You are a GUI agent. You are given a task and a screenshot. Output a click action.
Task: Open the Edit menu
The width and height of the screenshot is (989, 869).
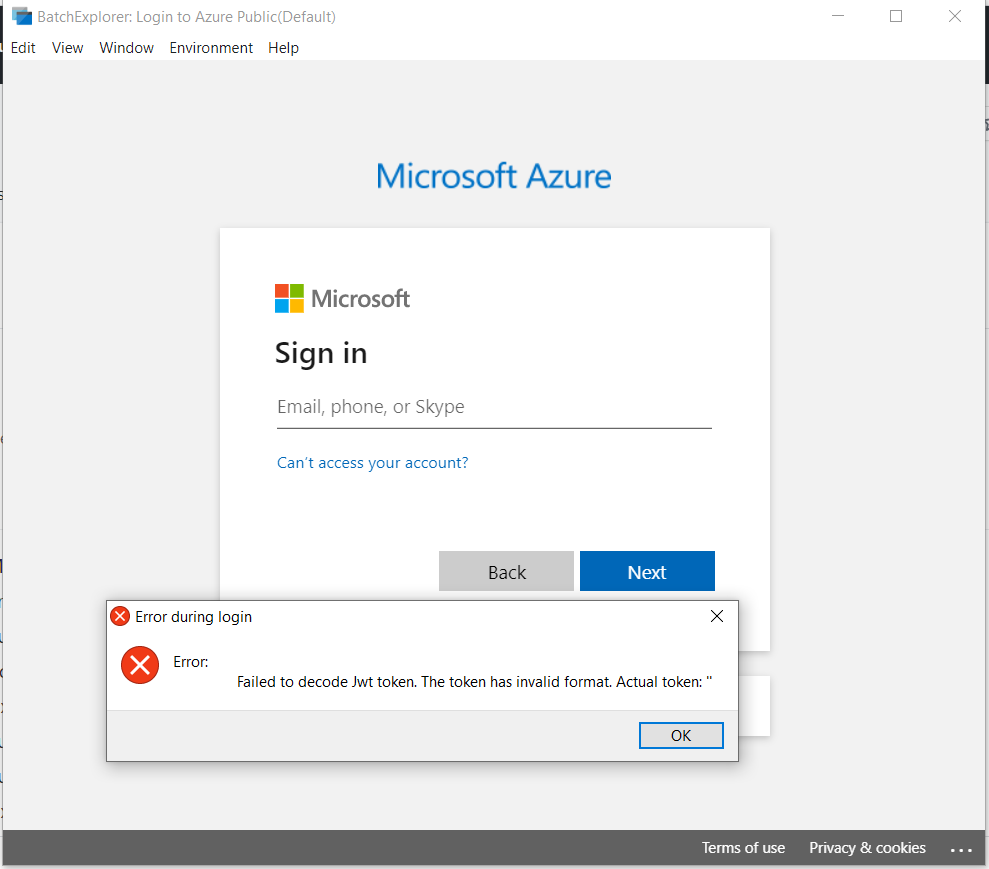pos(23,48)
